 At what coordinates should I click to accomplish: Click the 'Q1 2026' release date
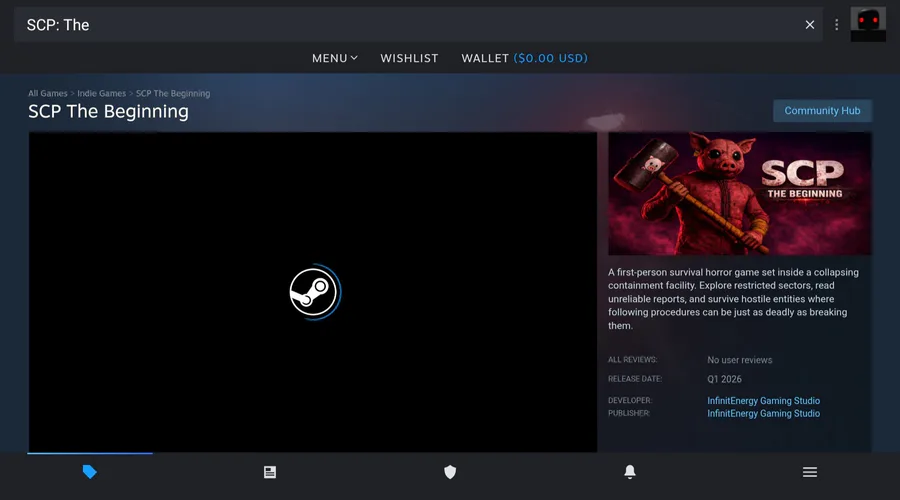coord(724,379)
